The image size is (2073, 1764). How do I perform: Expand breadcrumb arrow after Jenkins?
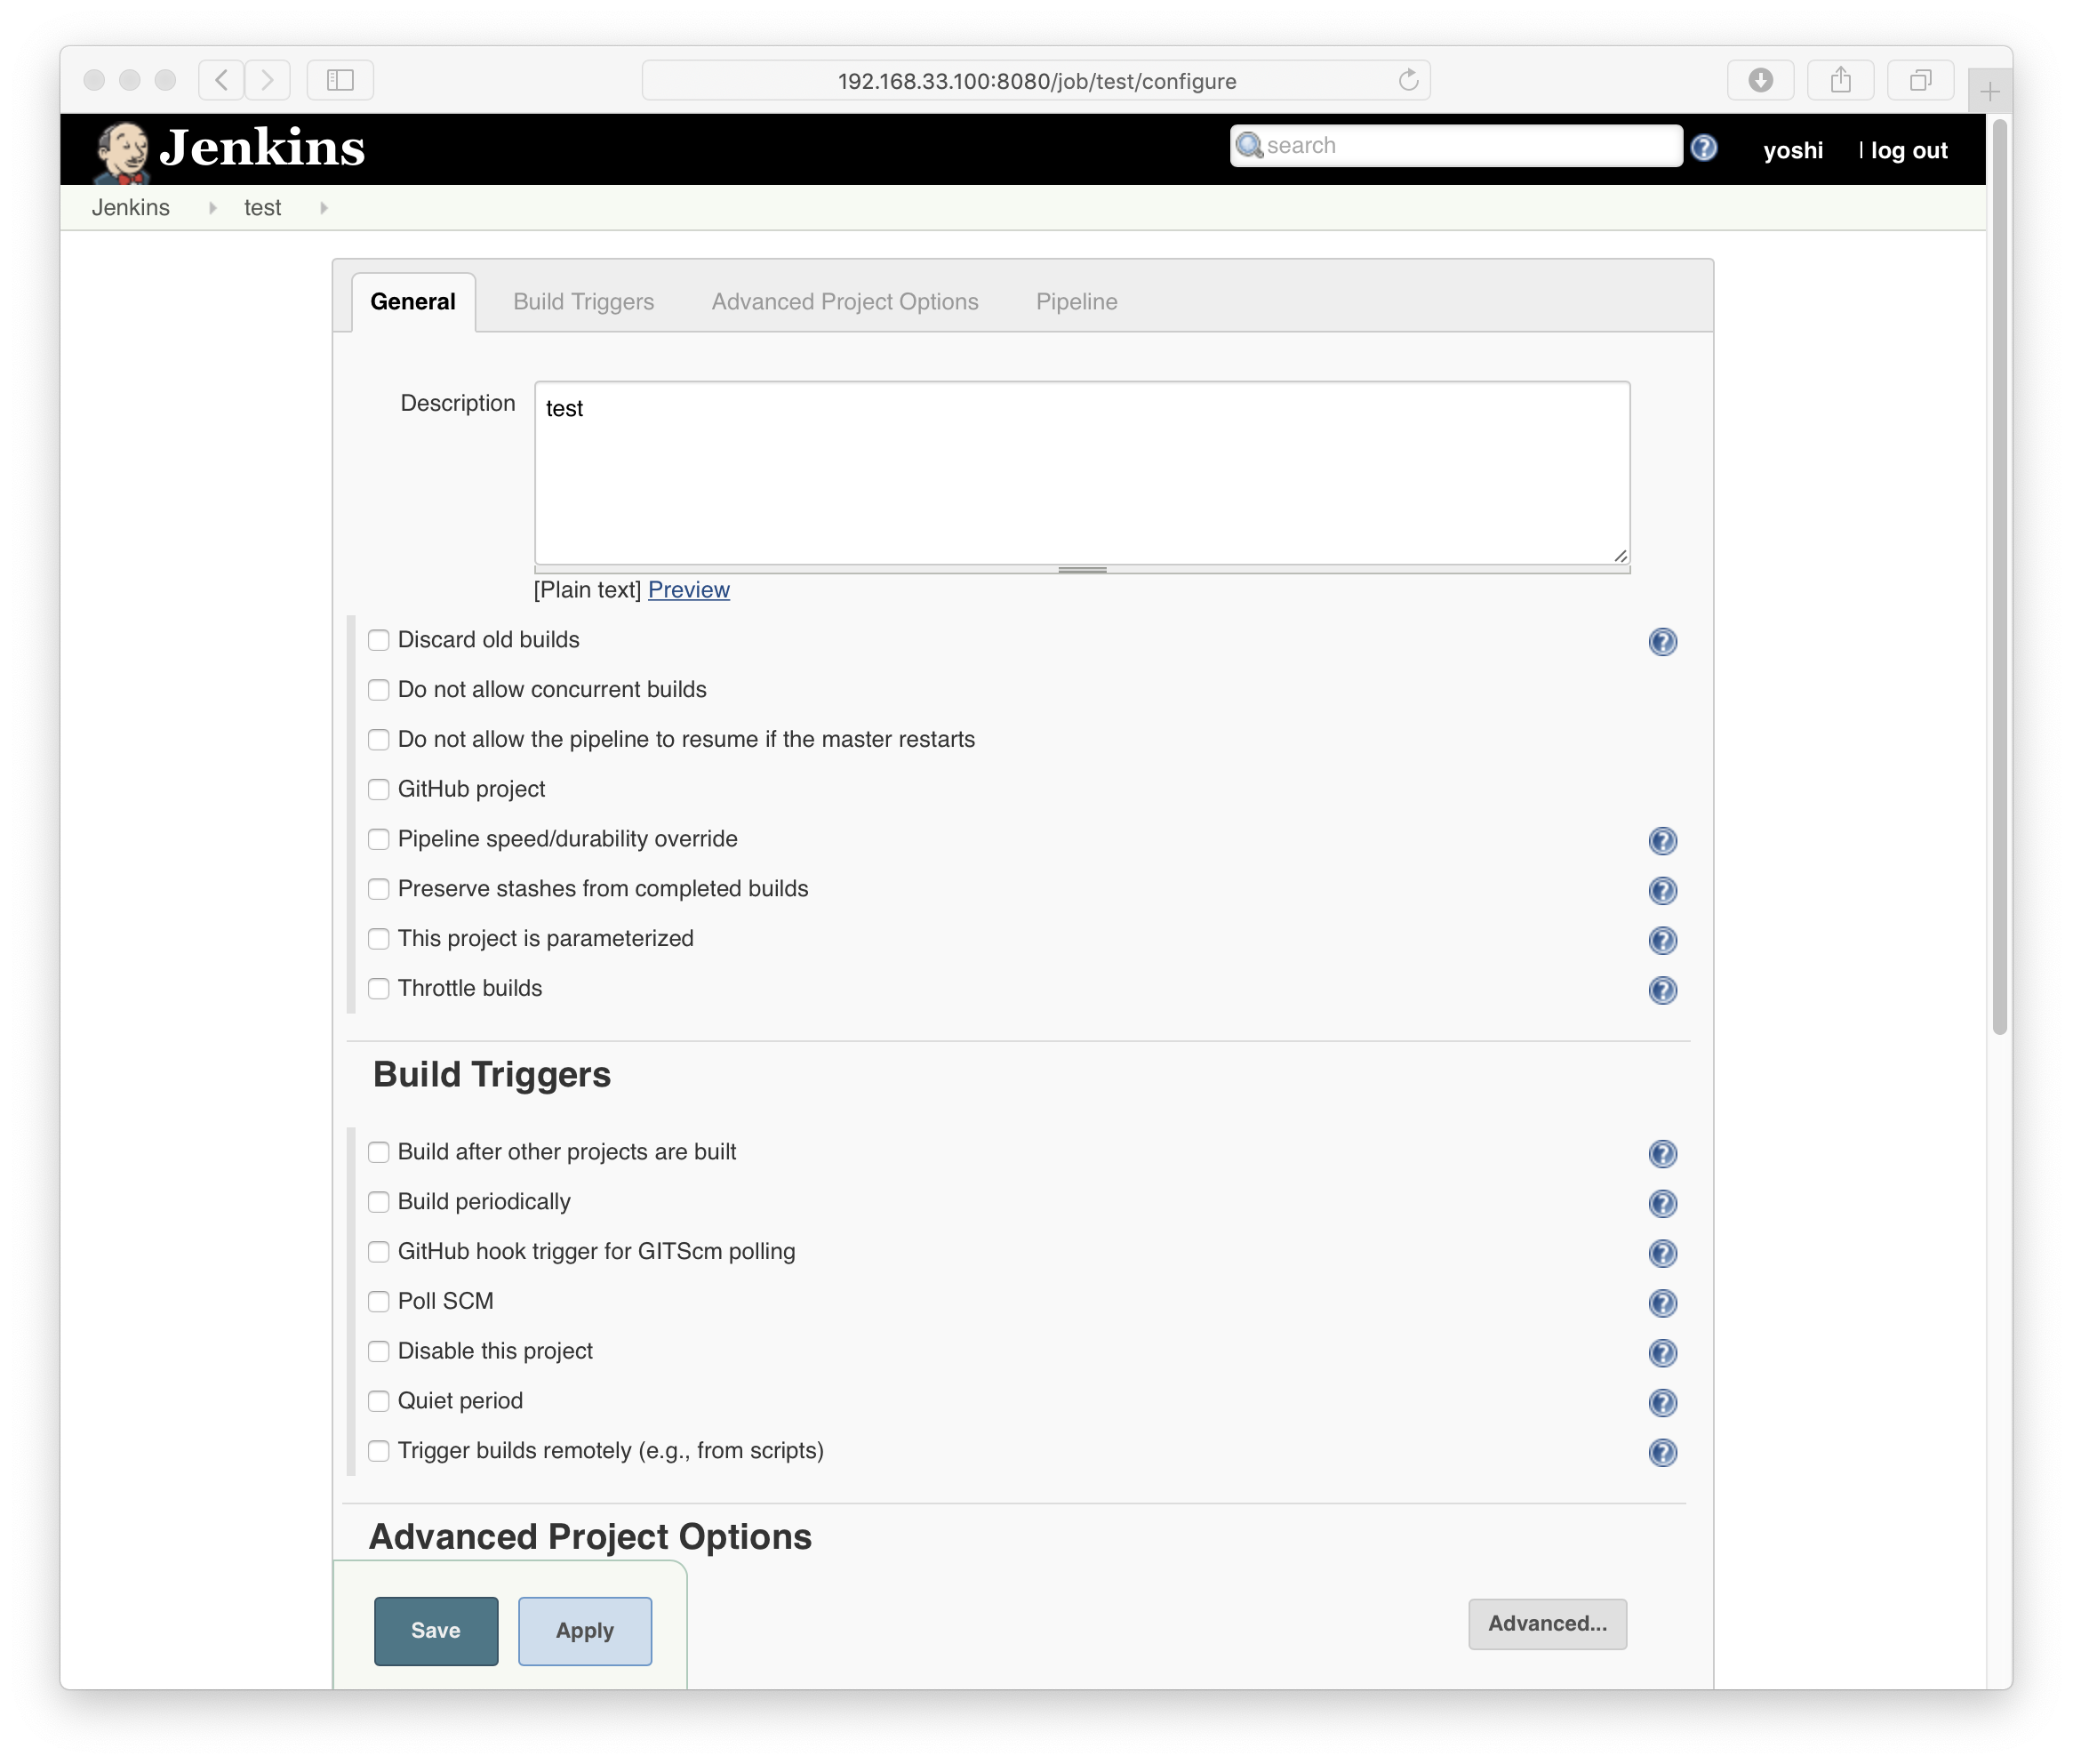click(x=212, y=208)
